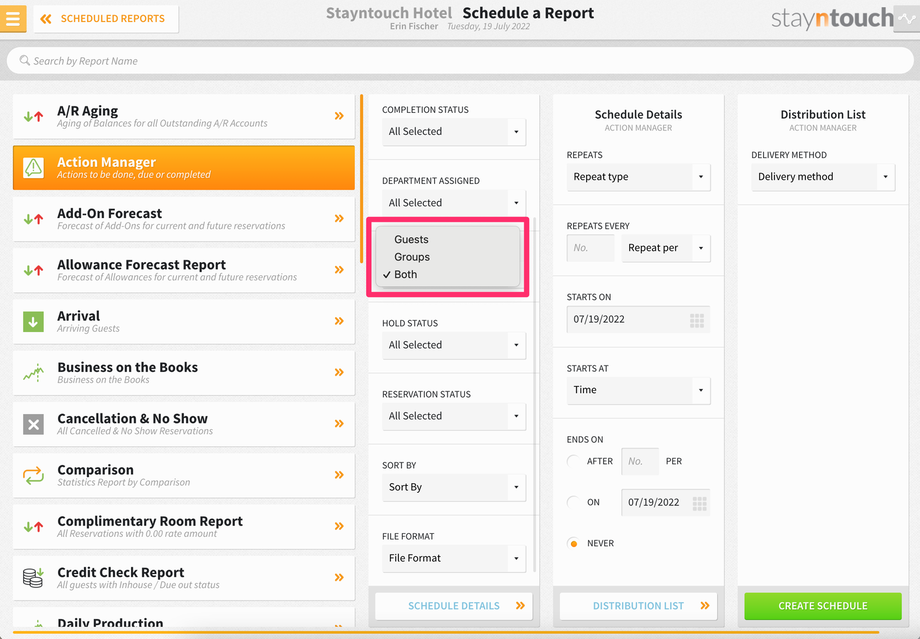Open the hamburger main menu
The width and height of the screenshot is (920, 639).
(12, 18)
